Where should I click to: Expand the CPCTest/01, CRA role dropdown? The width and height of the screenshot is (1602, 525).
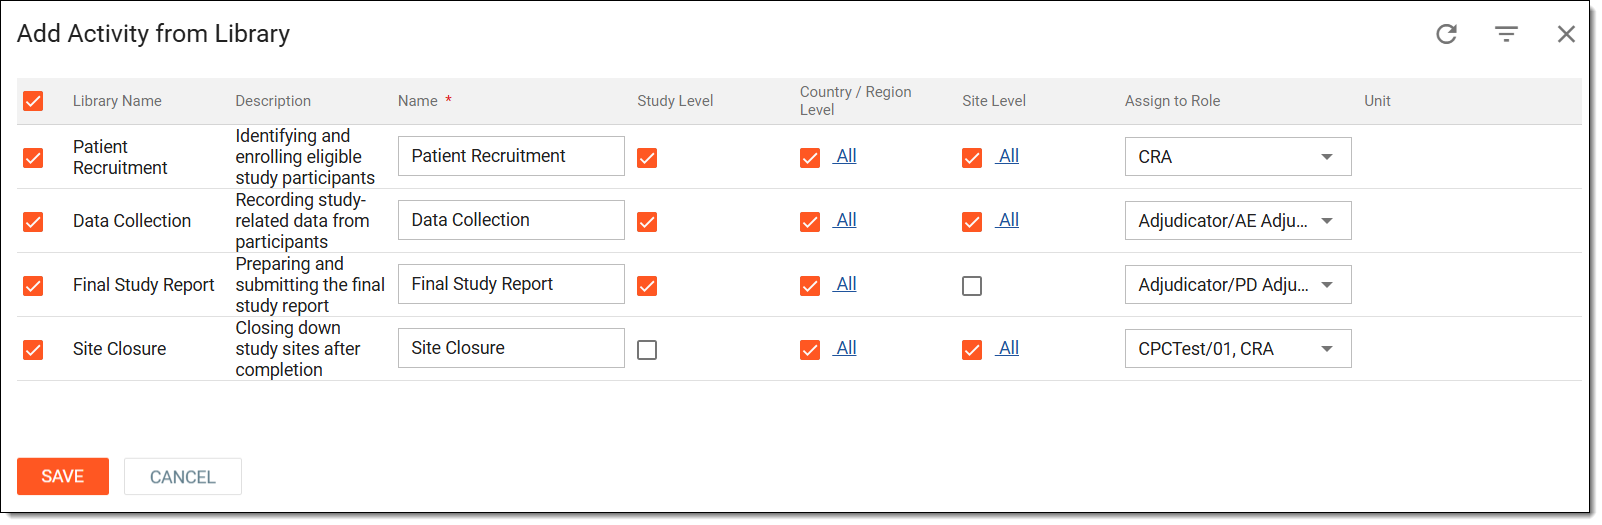click(x=1238, y=349)
